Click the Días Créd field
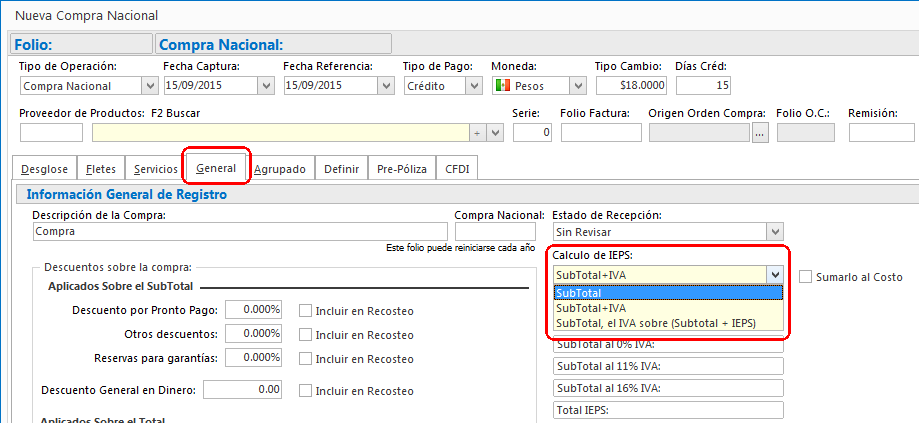Viewport: 919px width, 423px height. click(703, 86)
